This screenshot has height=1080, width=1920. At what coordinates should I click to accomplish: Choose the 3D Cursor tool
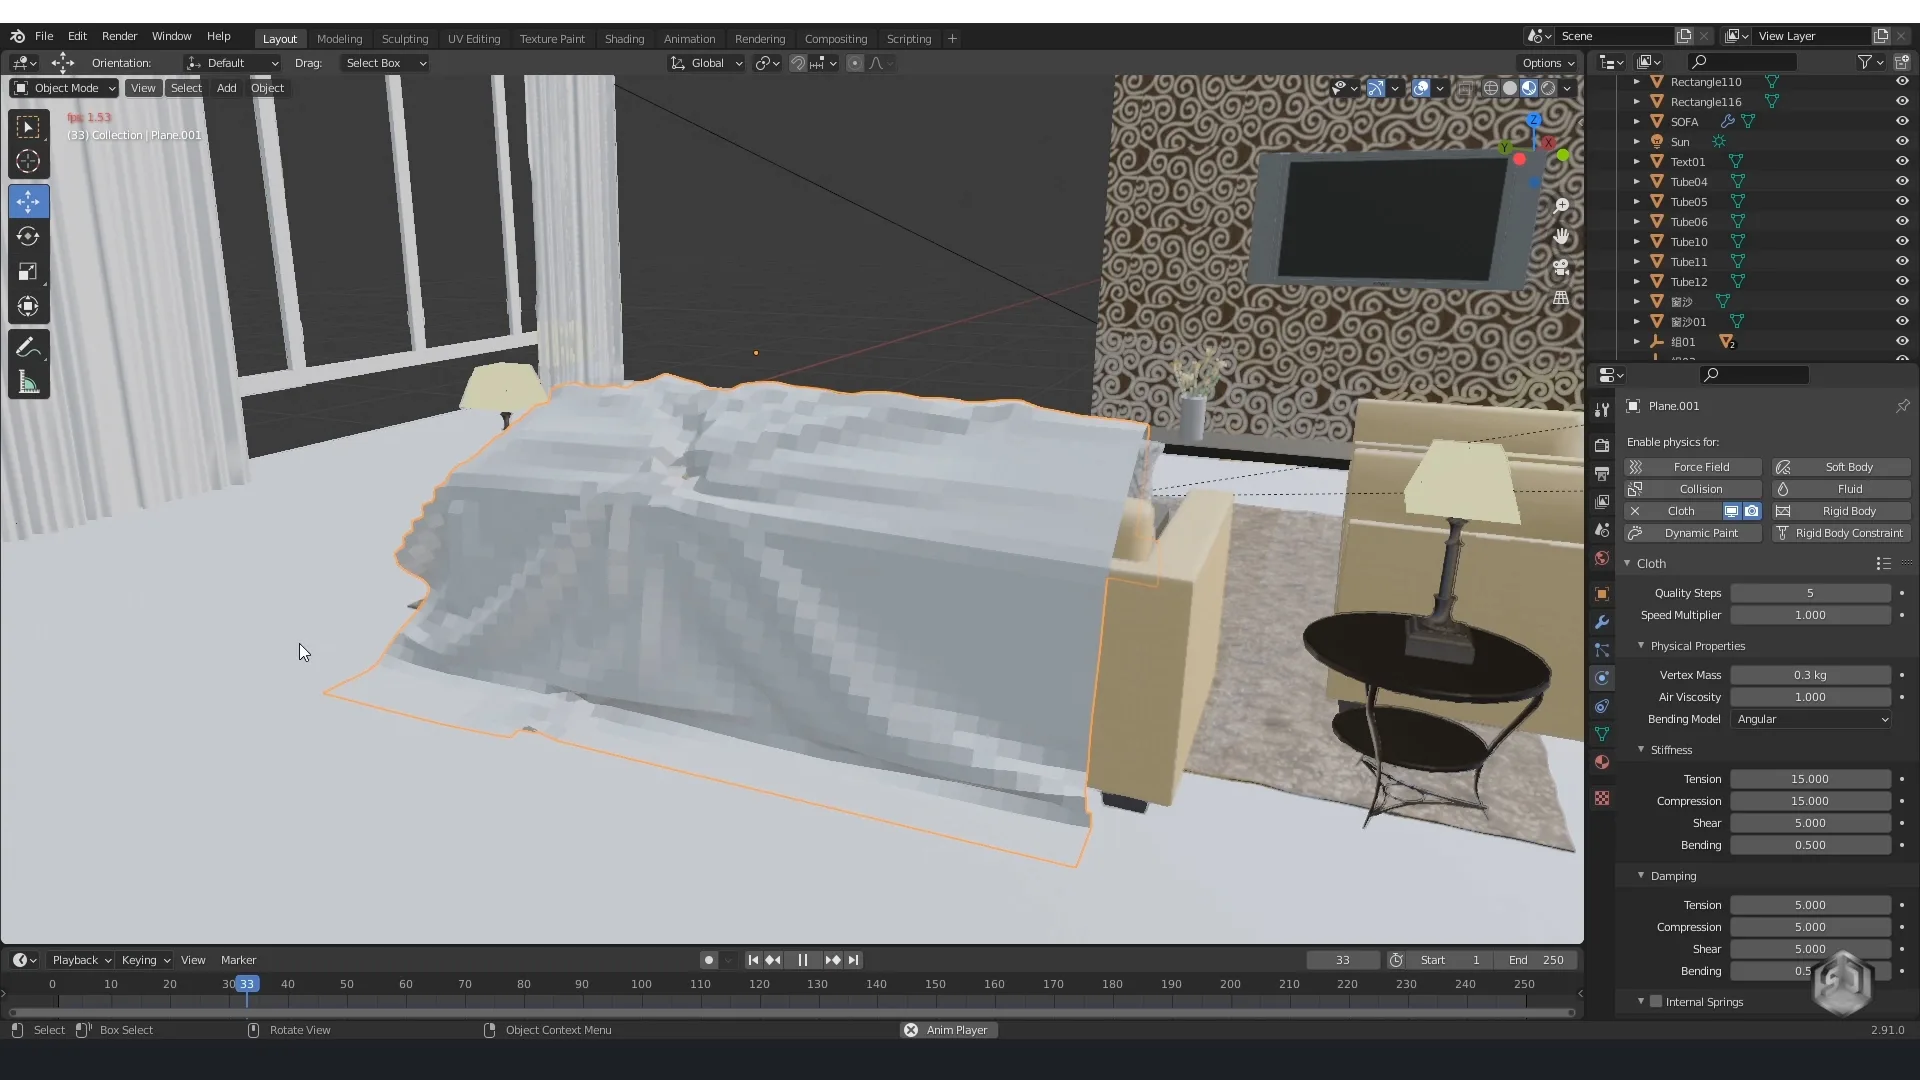(28, 161)
